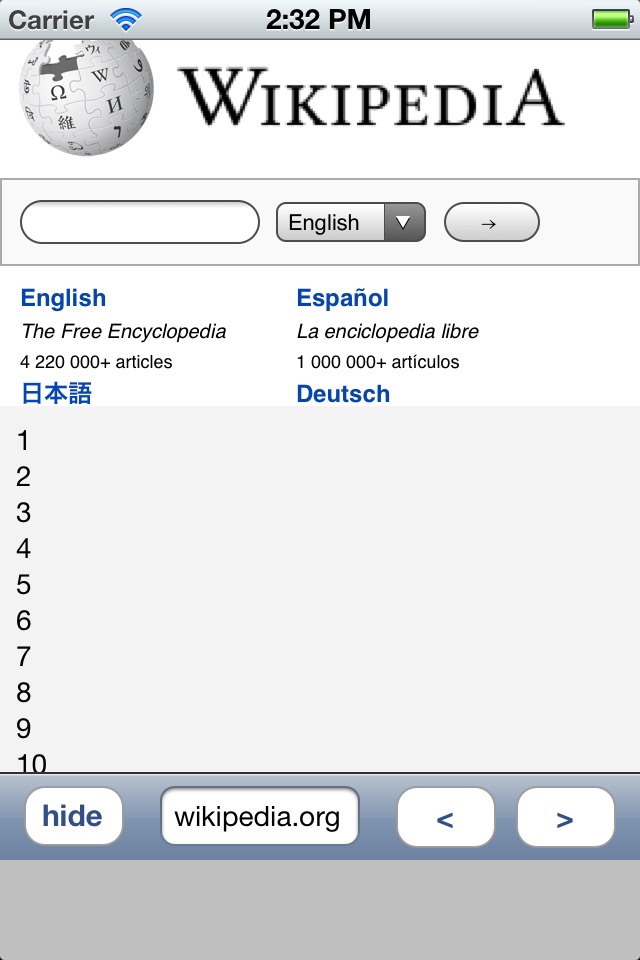Tap the clock time in status bar

point(318,20)
